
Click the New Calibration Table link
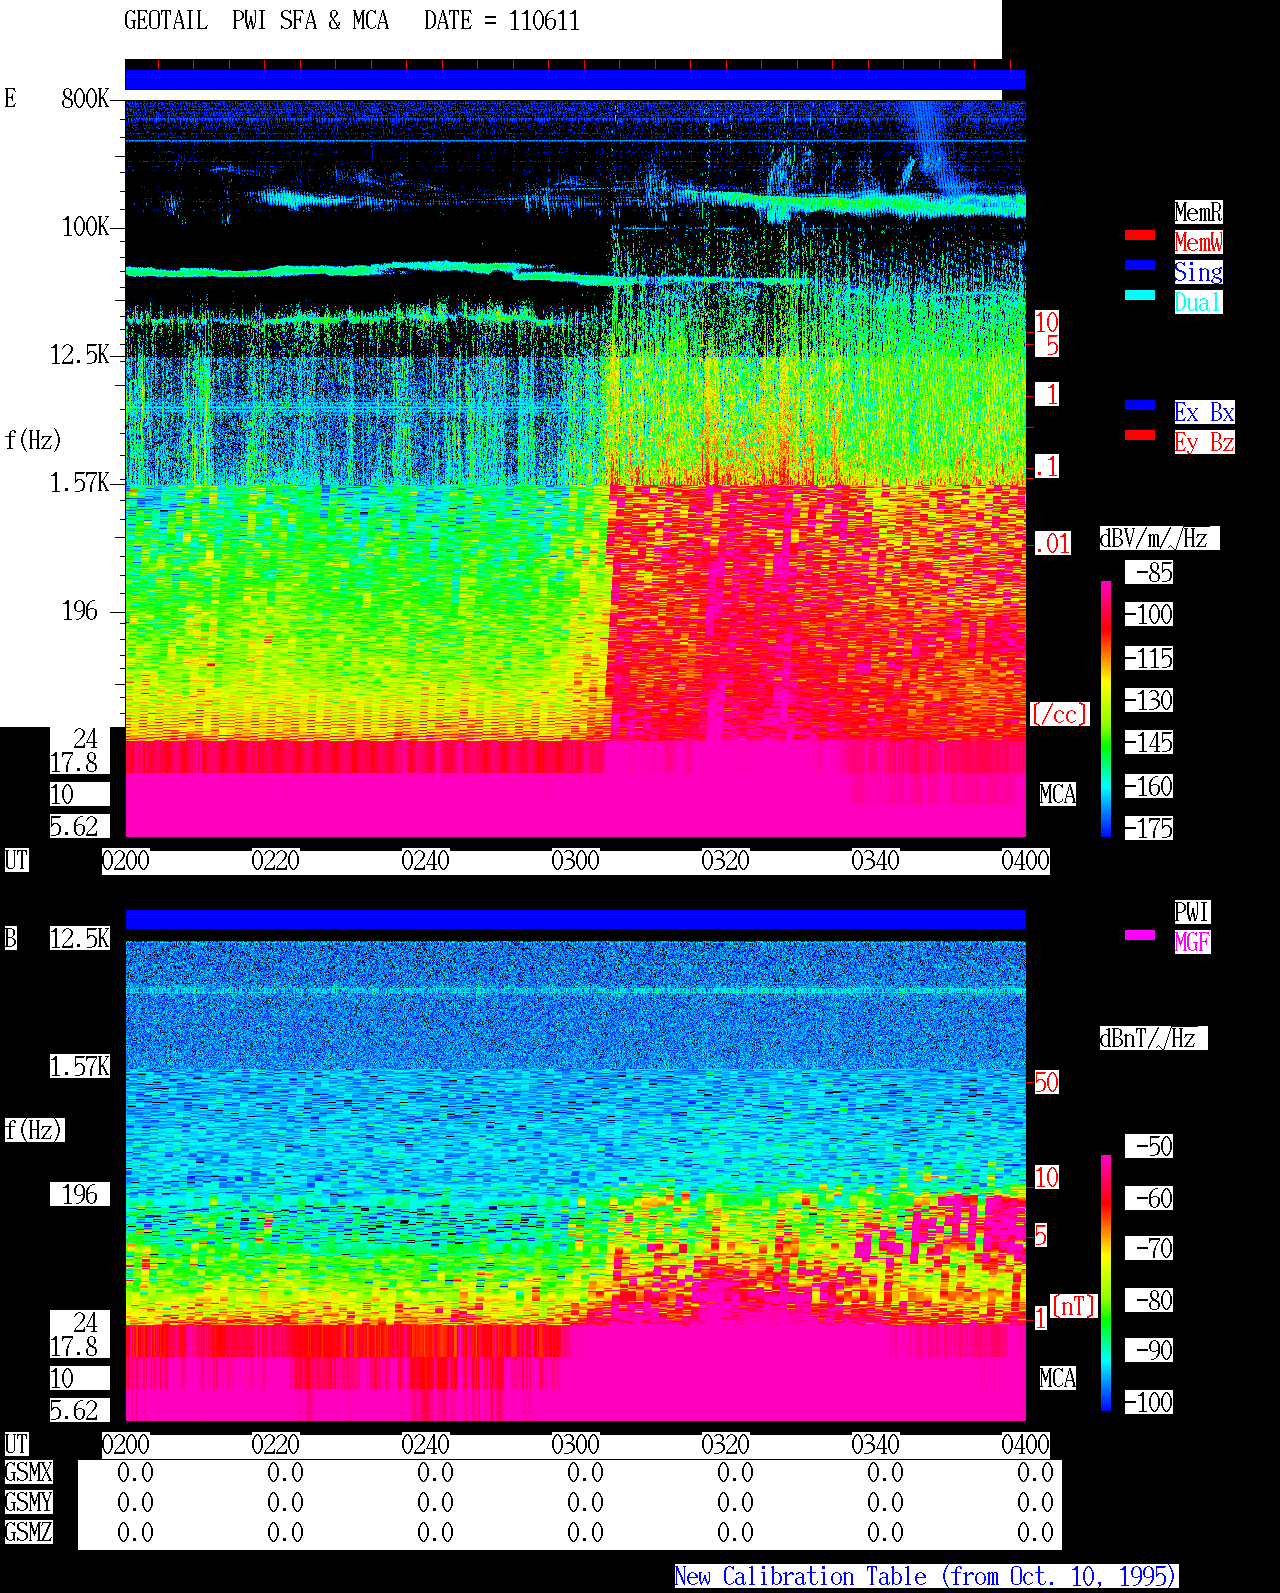pos(926,1577)
